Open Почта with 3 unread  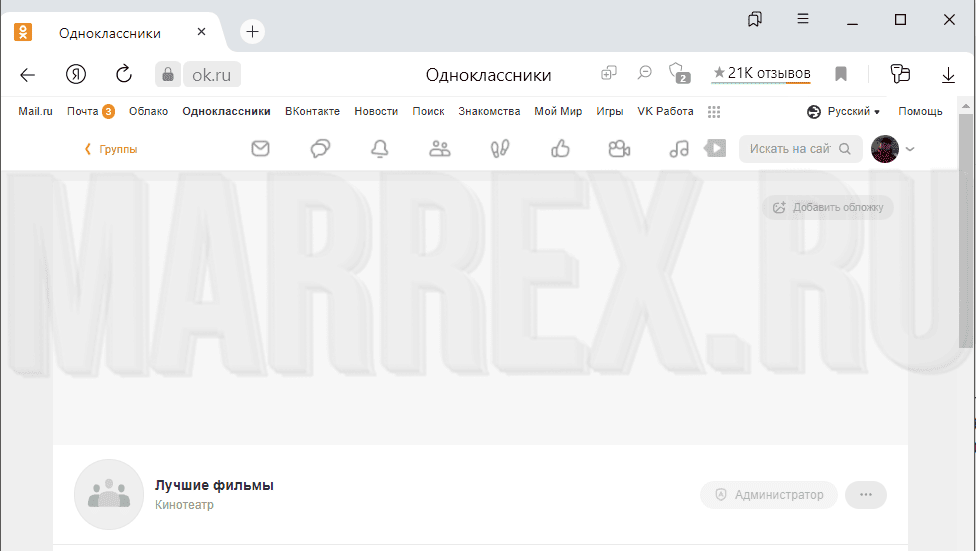click(91, 111)
